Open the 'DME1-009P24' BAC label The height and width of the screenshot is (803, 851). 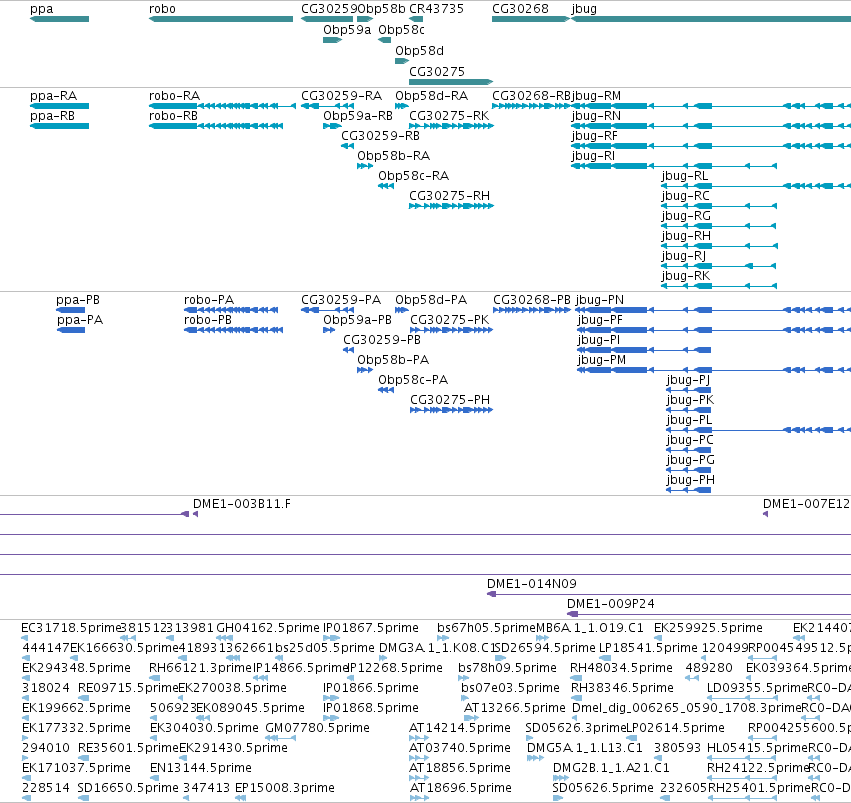611,604
